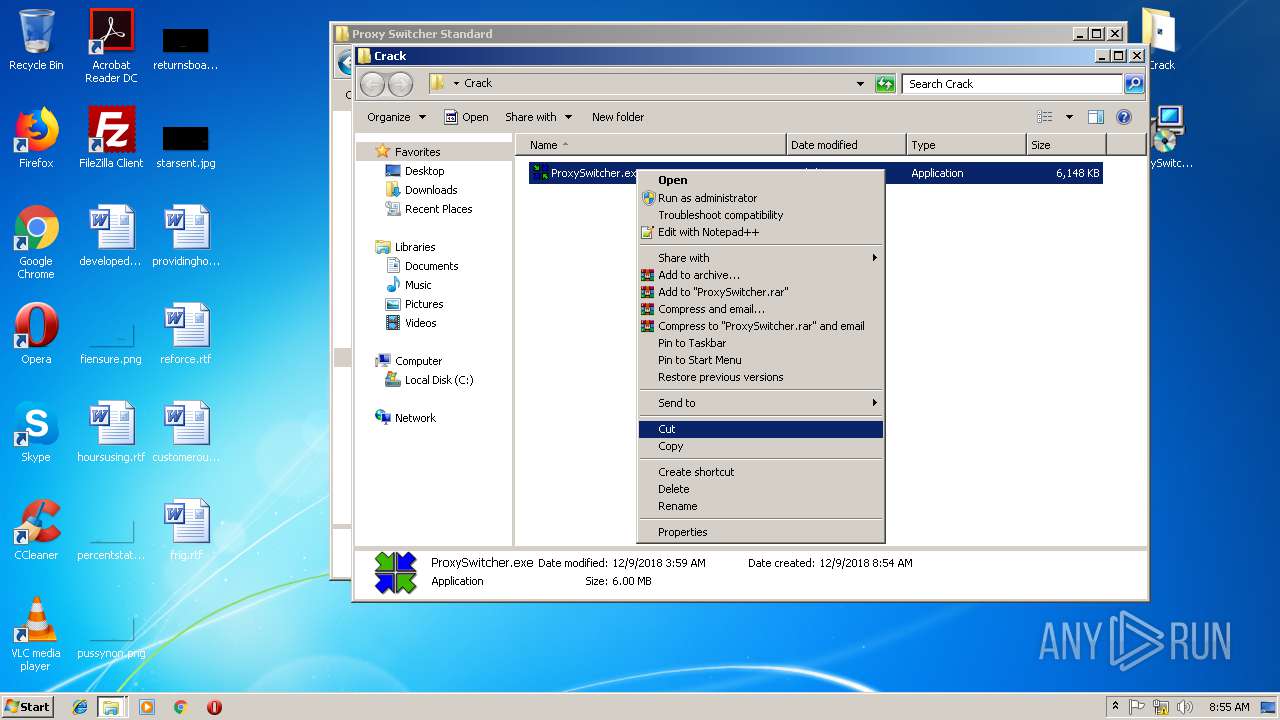
Task: Click the New folder button
Action: (618, 117)
